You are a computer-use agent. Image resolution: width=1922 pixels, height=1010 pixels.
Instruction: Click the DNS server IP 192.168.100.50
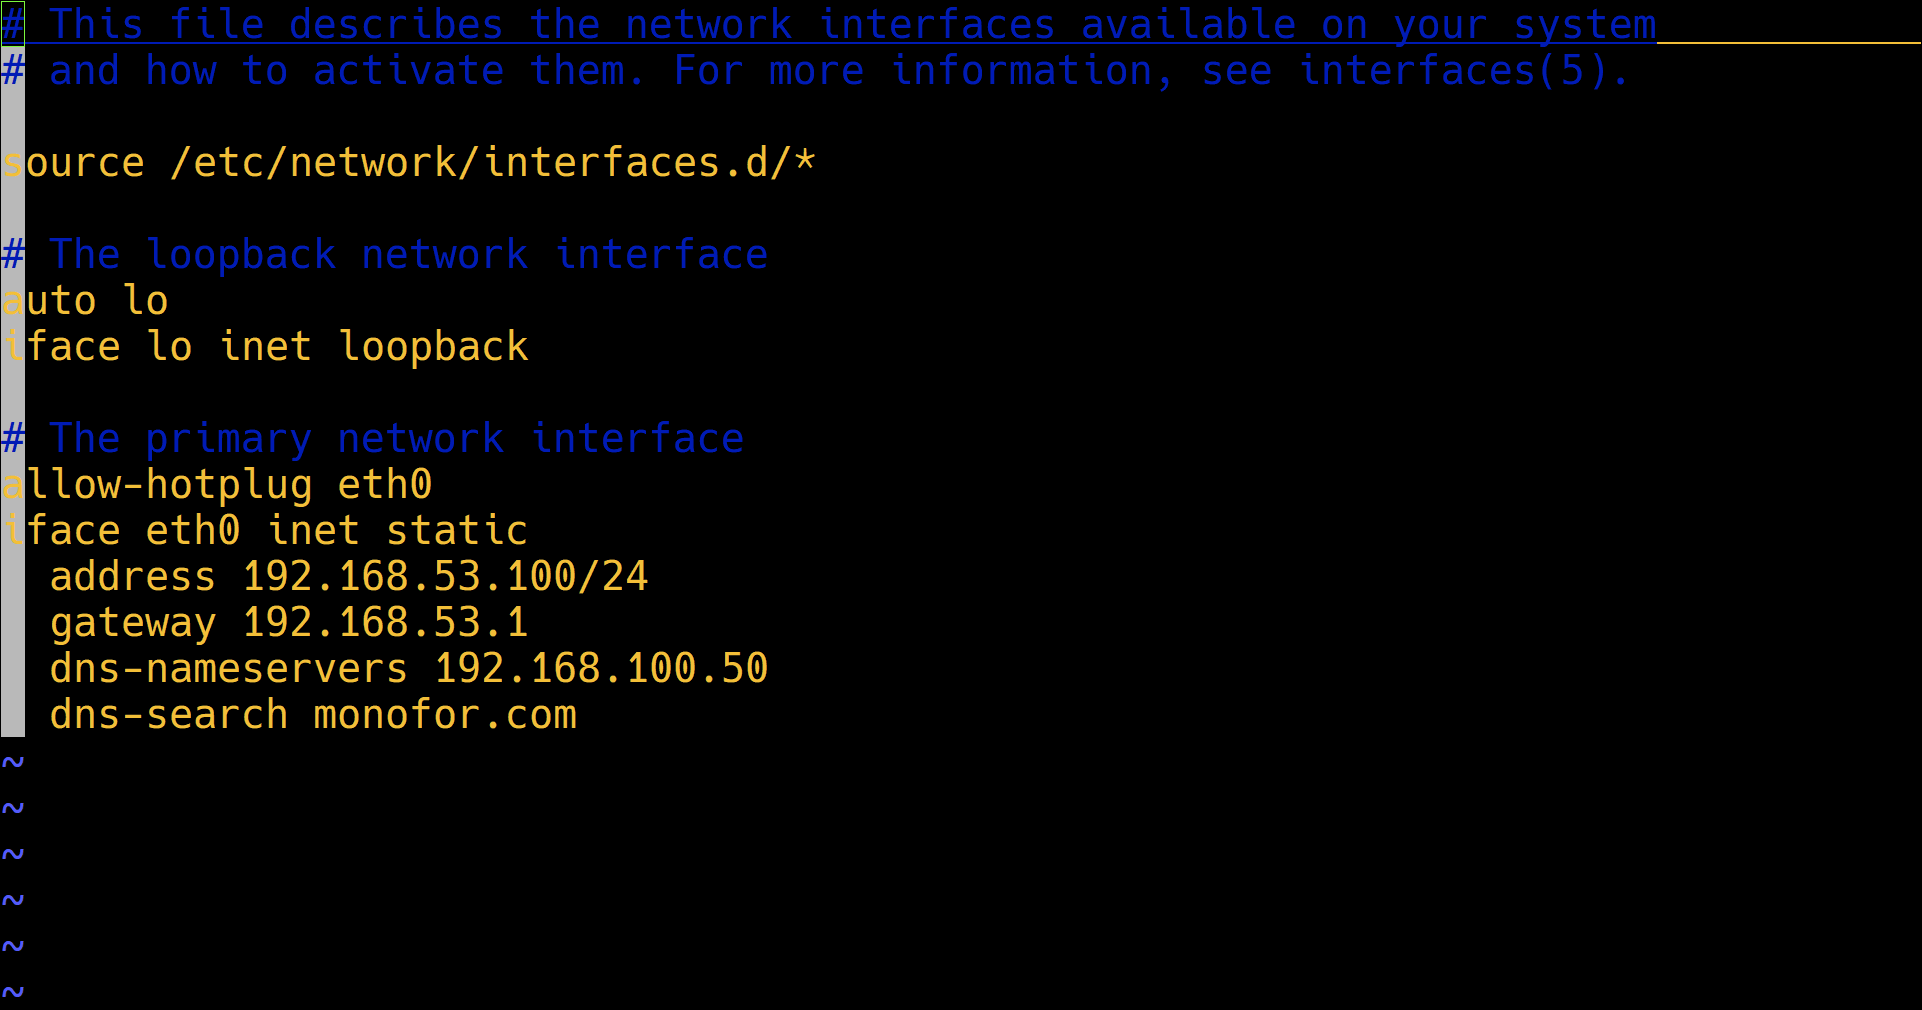coord(601,668)
